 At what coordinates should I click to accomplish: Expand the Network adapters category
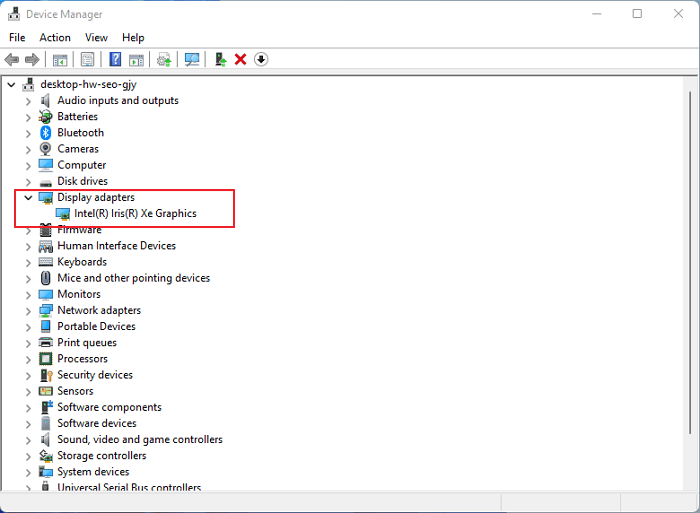point(28,311)
